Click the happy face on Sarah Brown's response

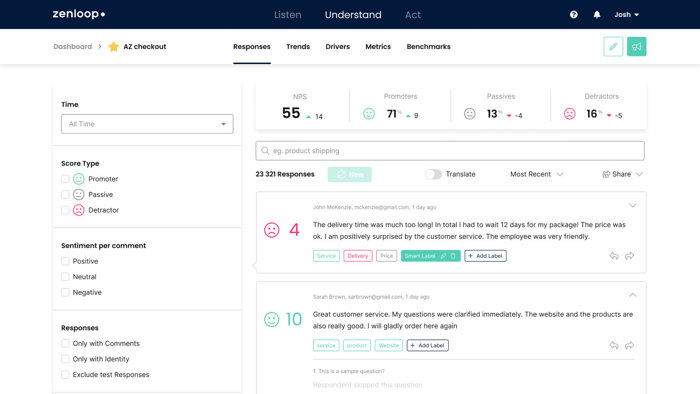click(x=271, y=319)
